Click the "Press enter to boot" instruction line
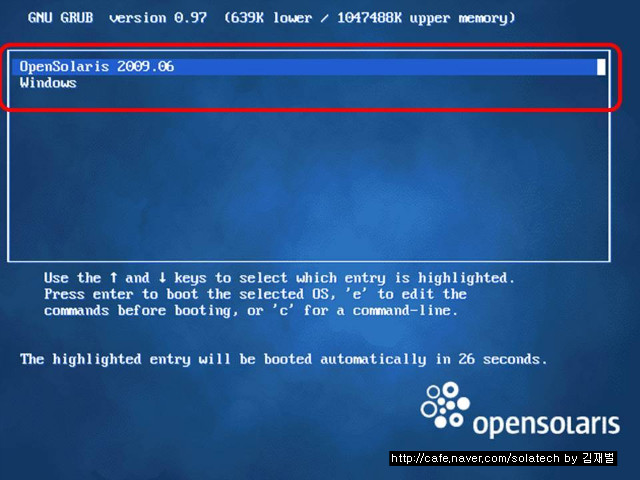640x480 pixels. click(255, 294)
